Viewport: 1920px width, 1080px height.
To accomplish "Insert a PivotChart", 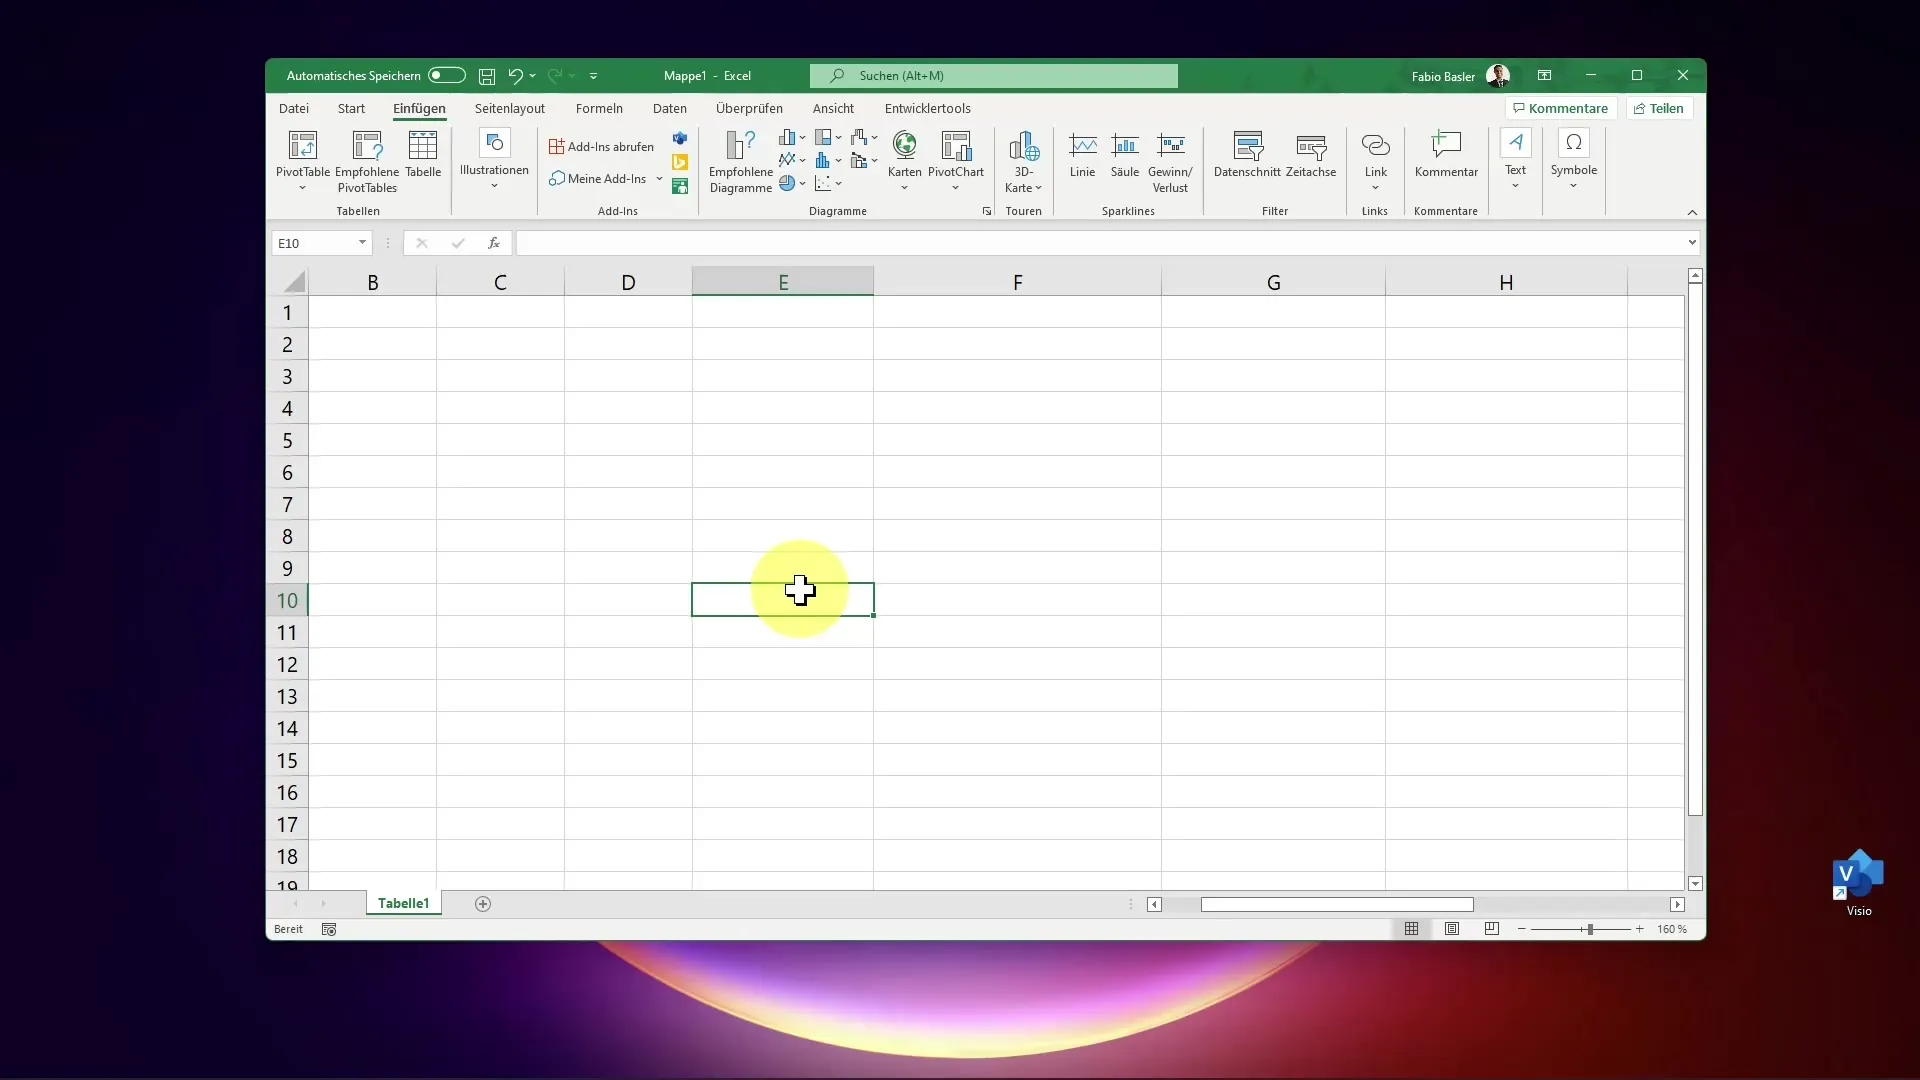I will [956, 160].
